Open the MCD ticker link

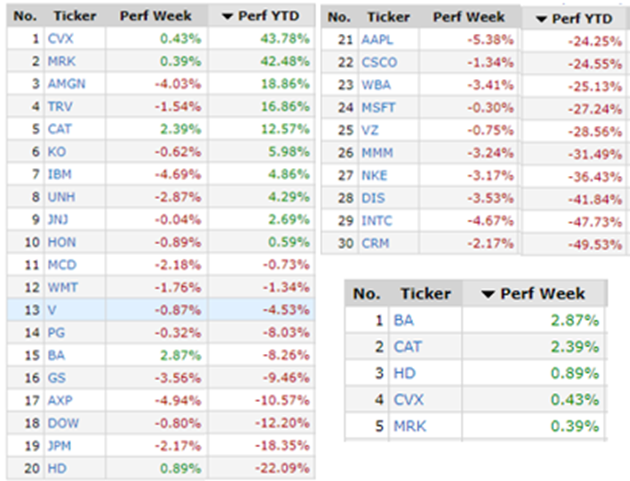tap(62, 265)
